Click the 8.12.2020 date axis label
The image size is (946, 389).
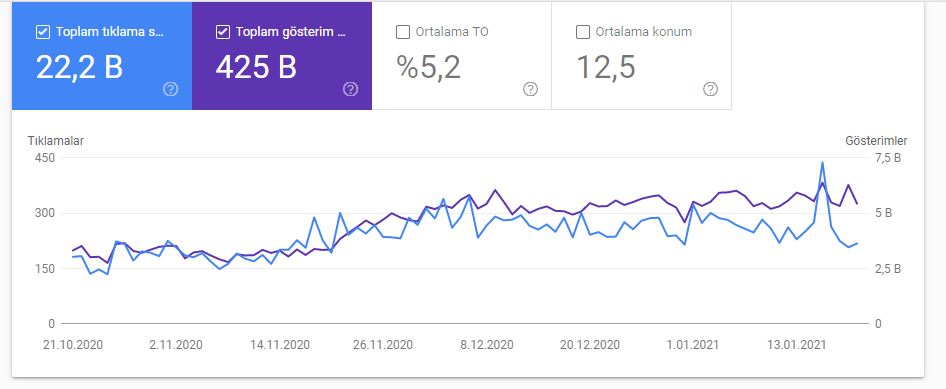(x=487, y=346)
